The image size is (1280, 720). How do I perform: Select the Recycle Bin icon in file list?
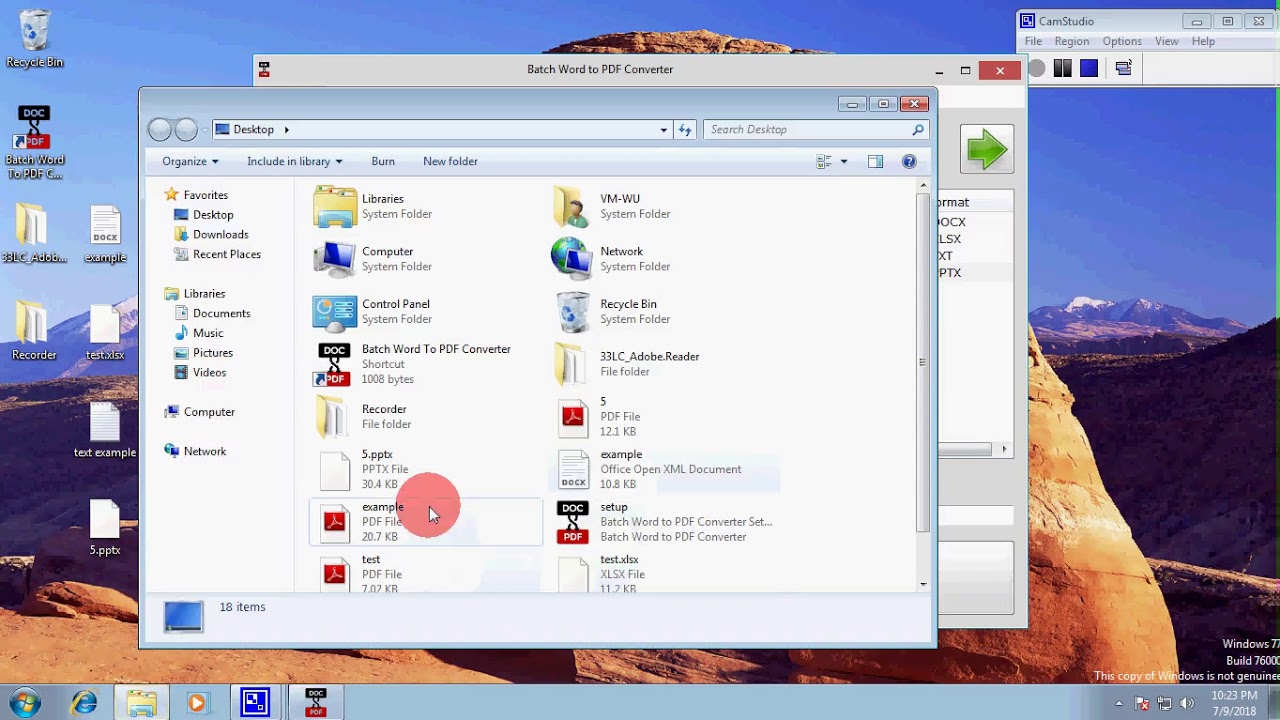click(x=572, y=312)
